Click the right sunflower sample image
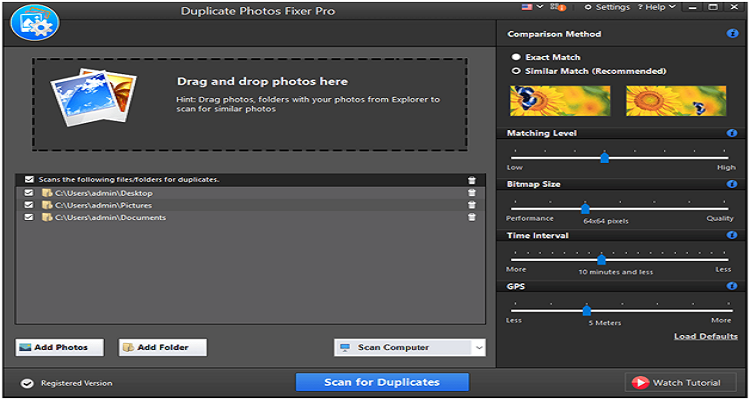 click(x=676, y=100)
